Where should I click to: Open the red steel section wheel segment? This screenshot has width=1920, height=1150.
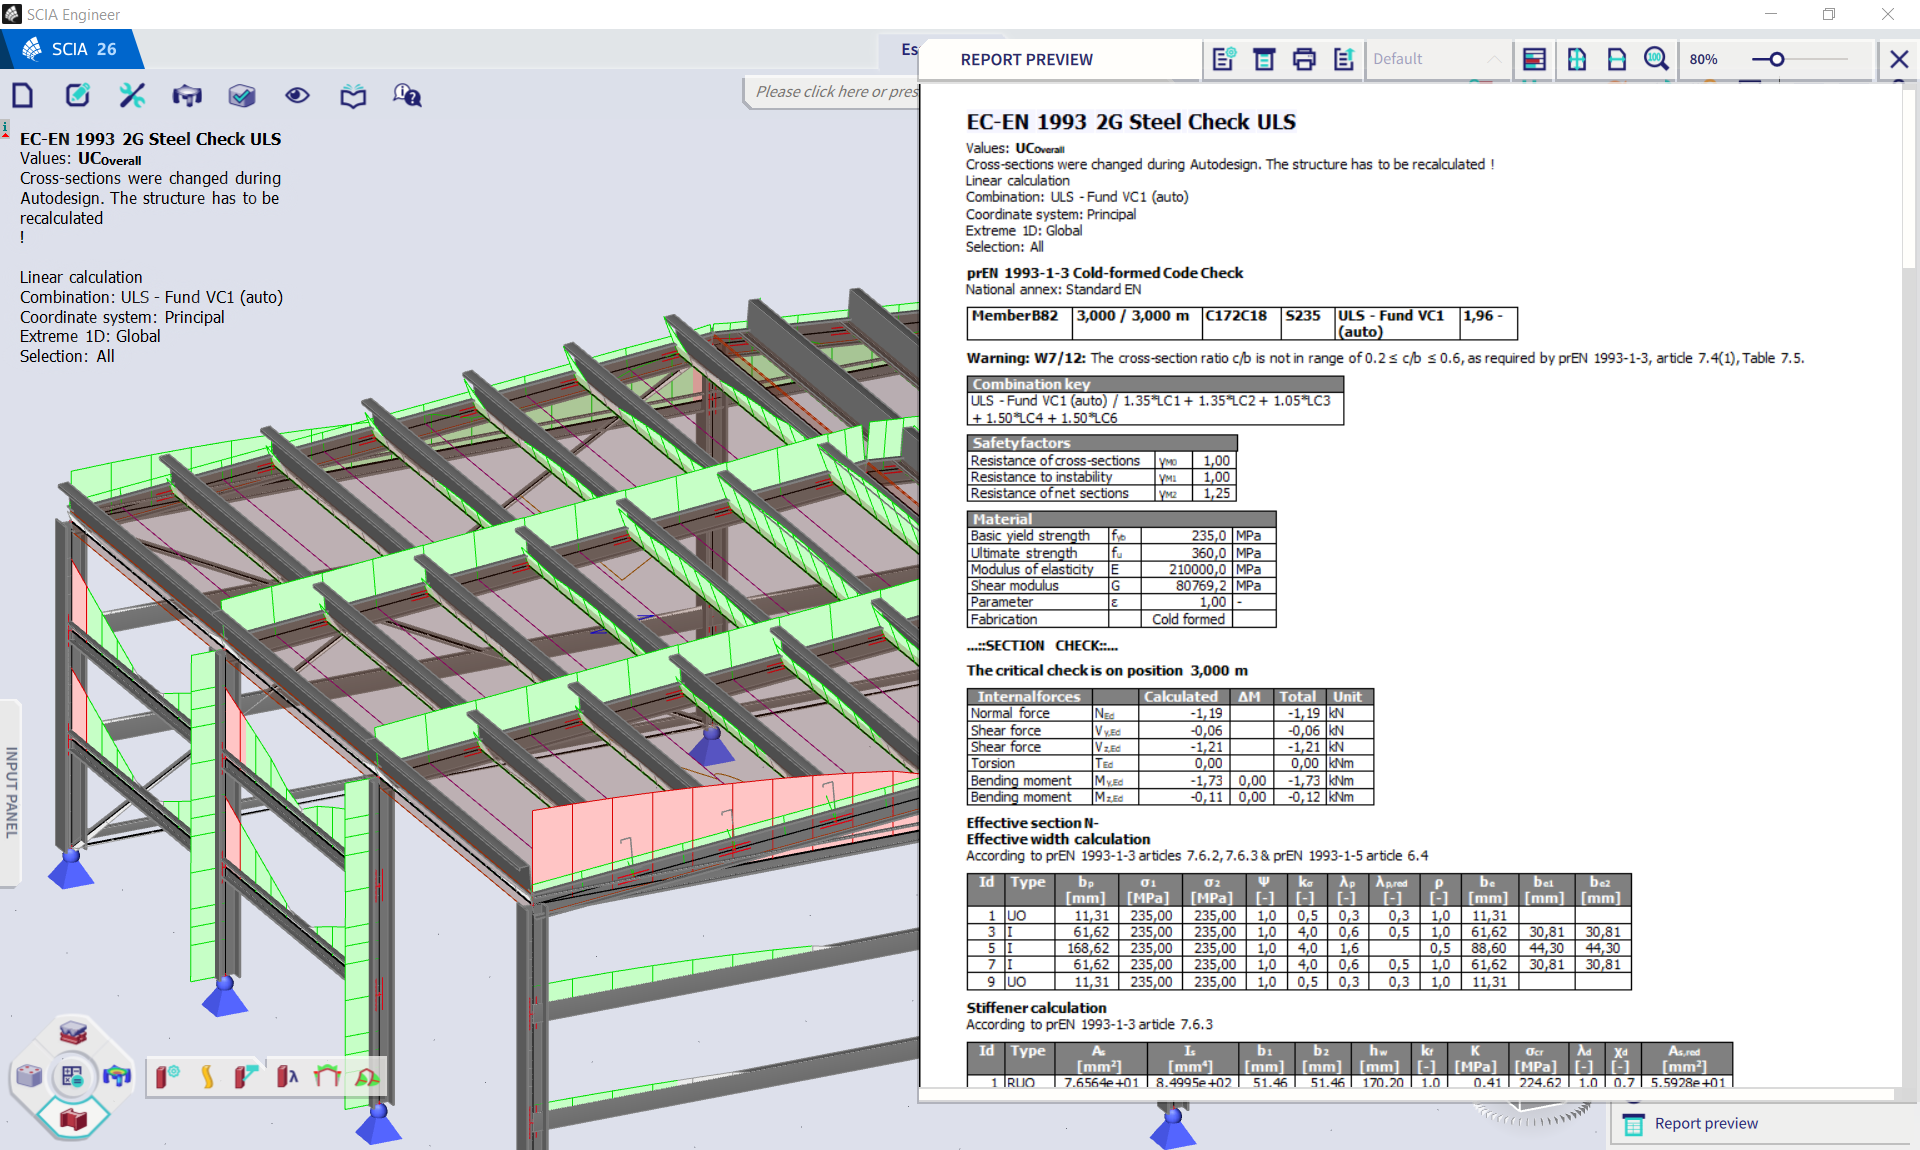[x=73, y=1119]
